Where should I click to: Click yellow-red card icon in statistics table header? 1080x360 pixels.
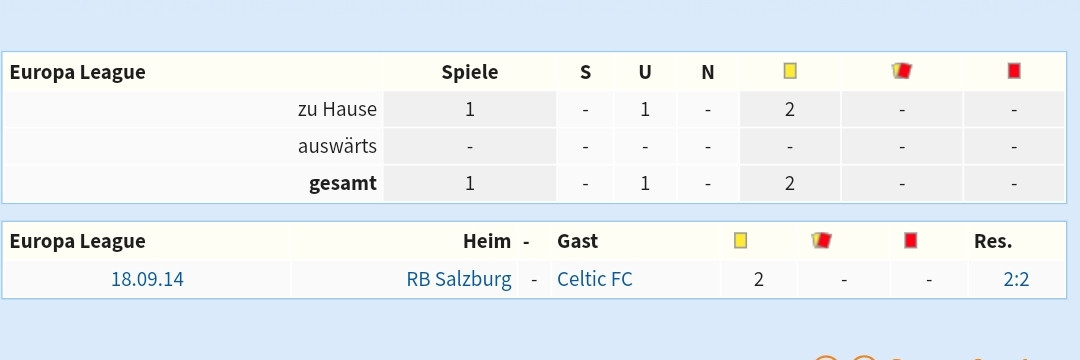pos(902,70)
